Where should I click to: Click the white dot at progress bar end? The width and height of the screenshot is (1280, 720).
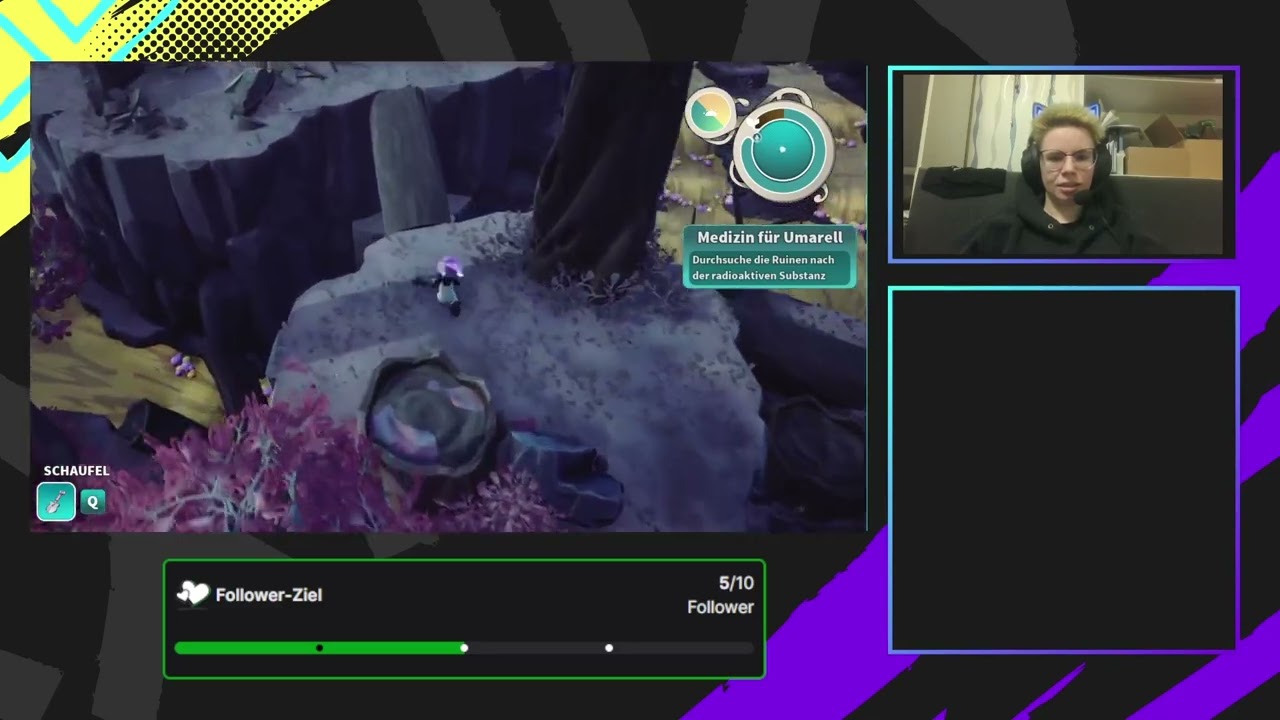pos(464,648)
